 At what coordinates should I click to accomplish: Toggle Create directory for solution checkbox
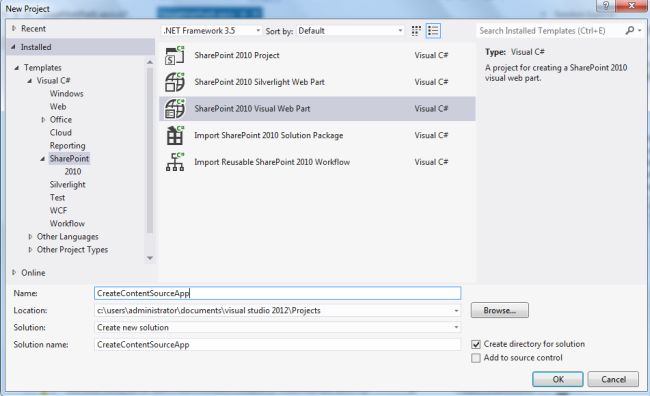coord(476,344)
